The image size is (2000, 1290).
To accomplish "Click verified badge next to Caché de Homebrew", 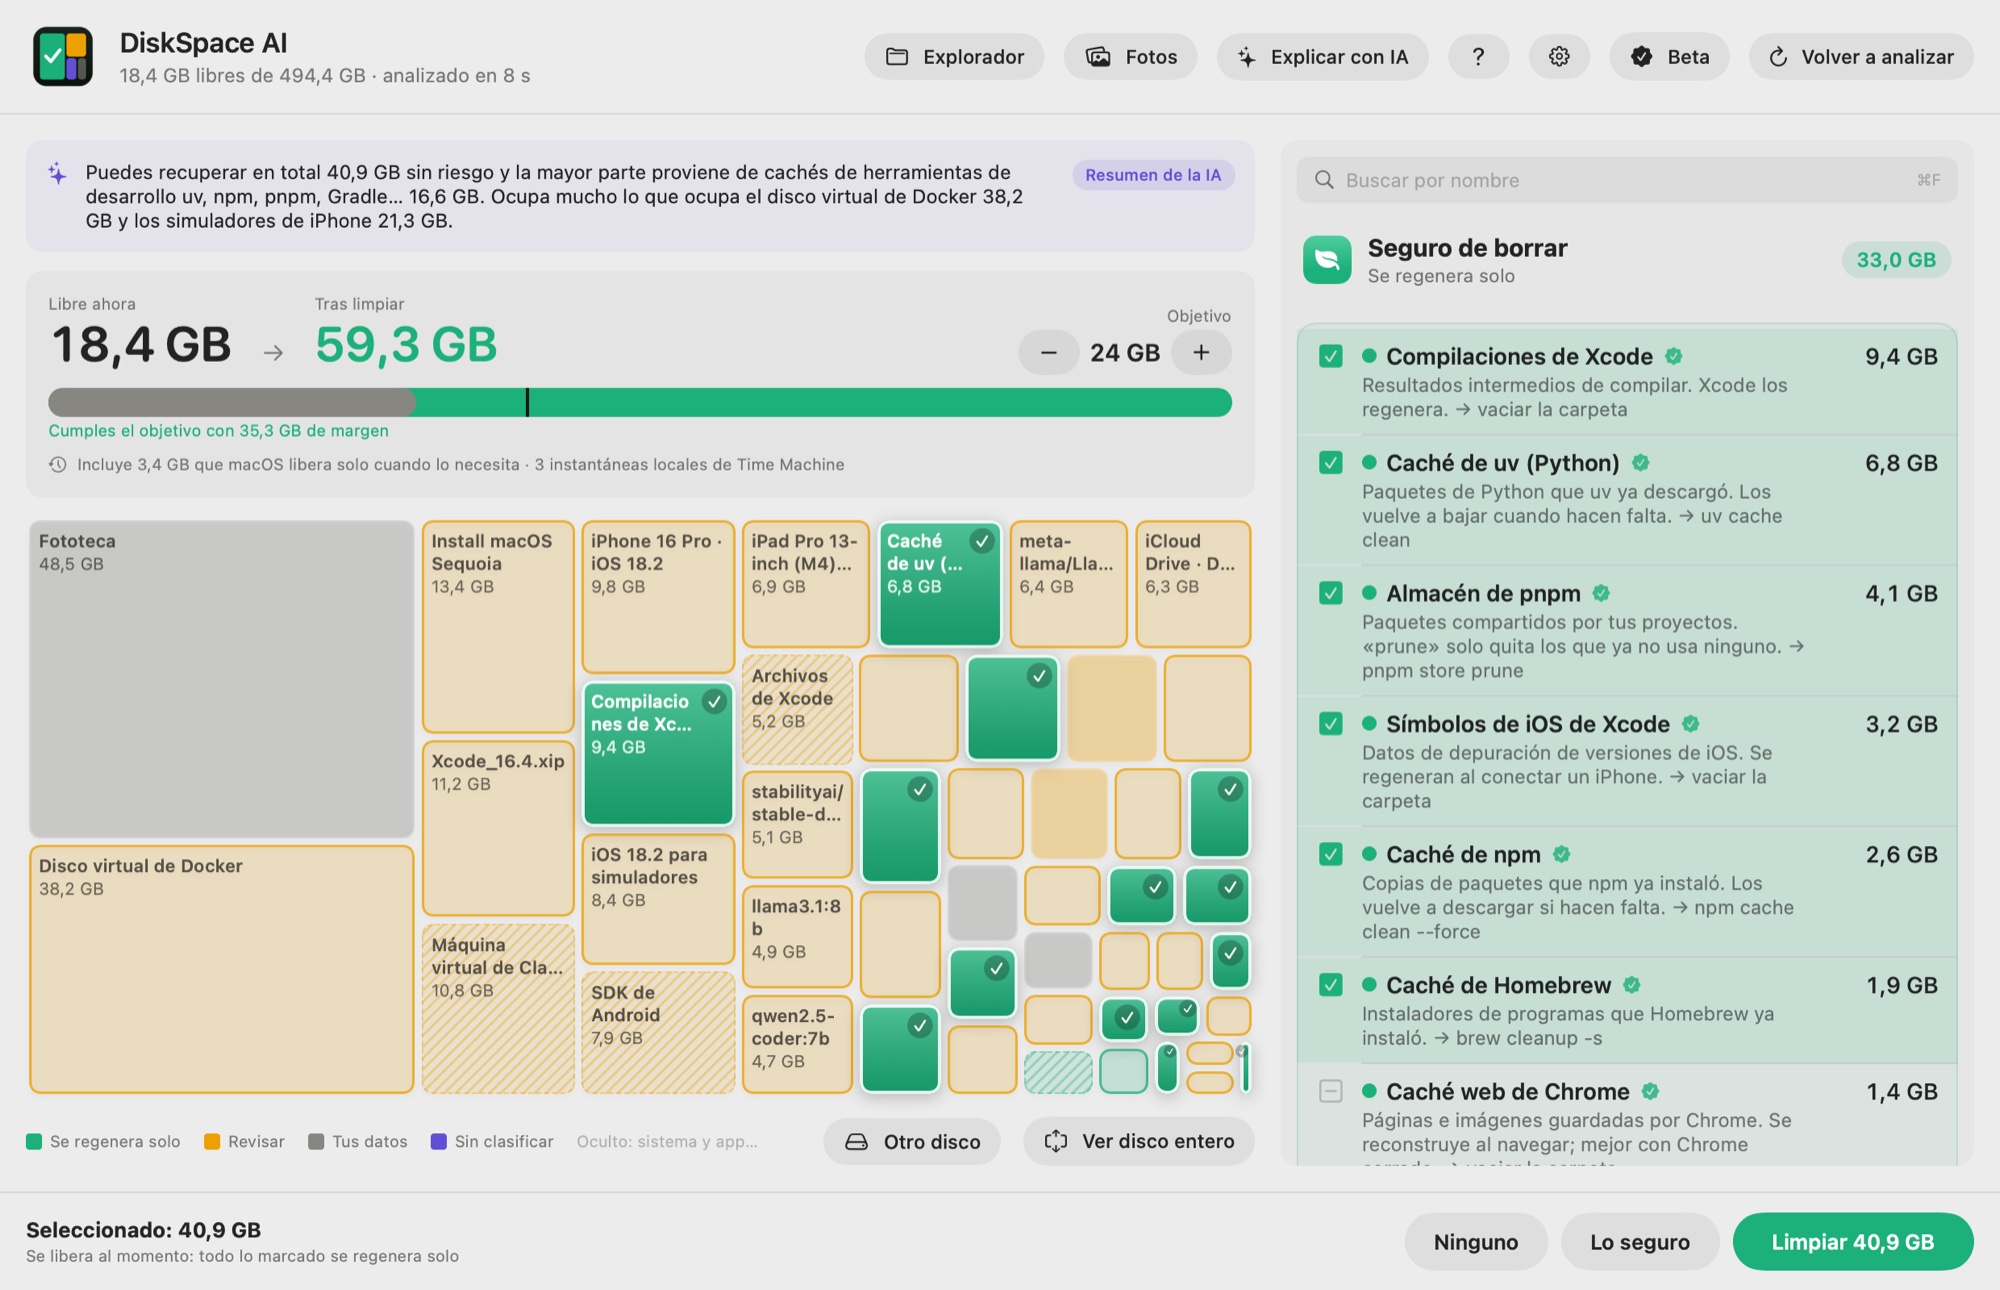I will pyautogui.click(x=1632, y=985).
